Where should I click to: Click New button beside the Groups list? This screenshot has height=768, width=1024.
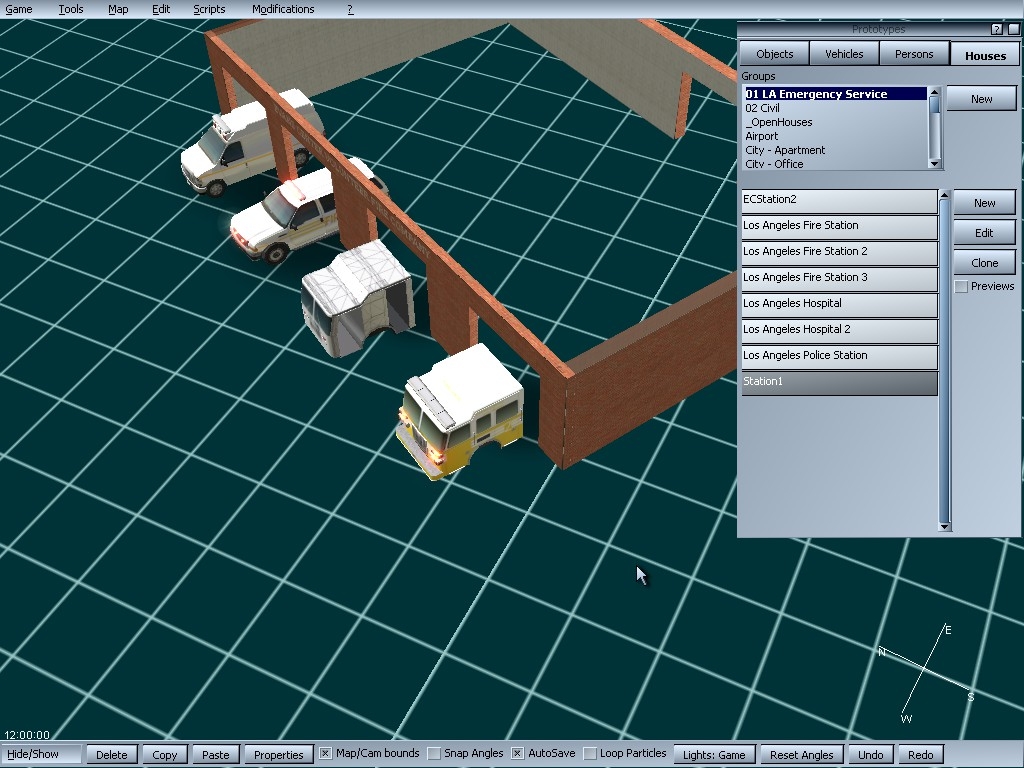[982, 99]
